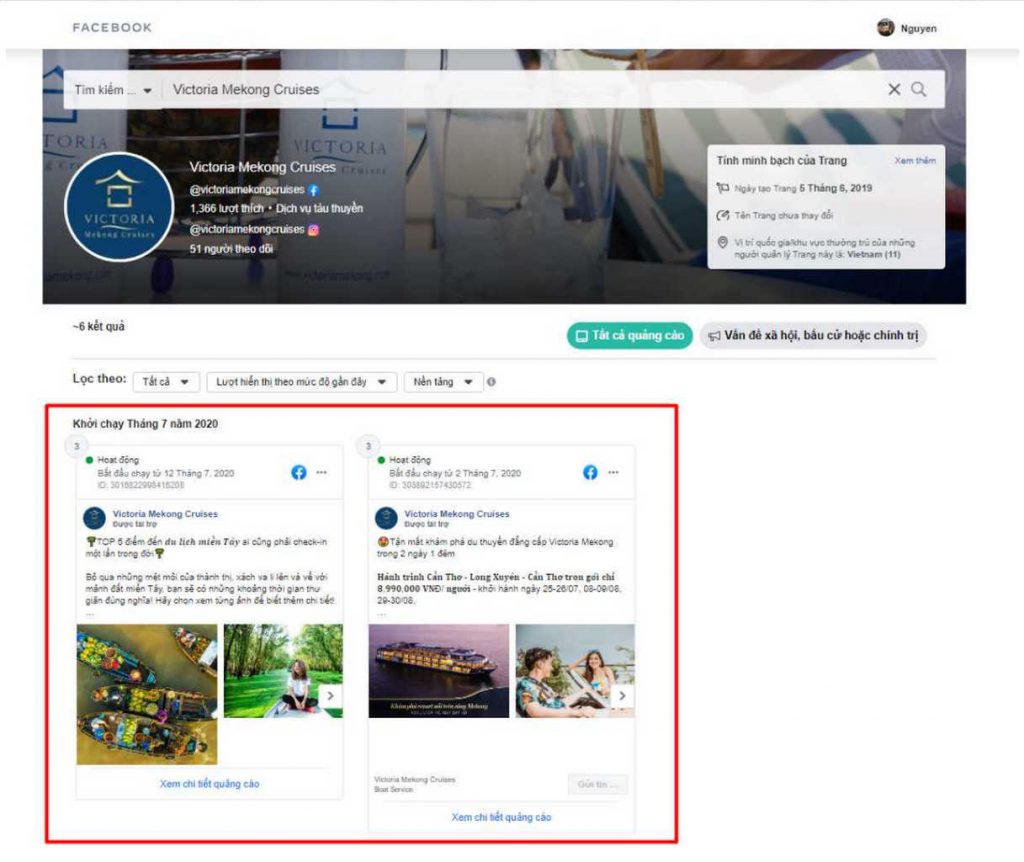Click the 1,366 lượt thích text
This screenshot has width=1024, height=862.
point(227,209)
